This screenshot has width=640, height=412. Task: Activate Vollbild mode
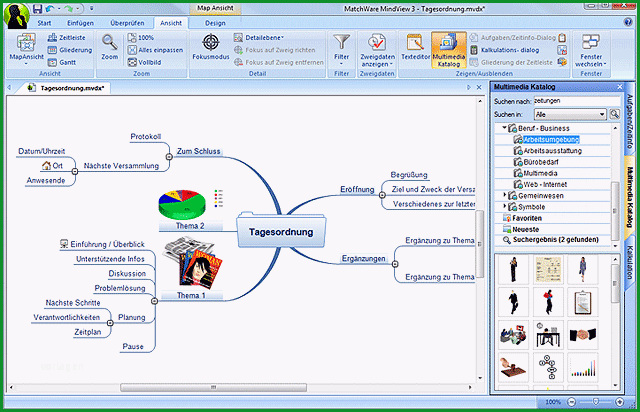tap(144, 62)
